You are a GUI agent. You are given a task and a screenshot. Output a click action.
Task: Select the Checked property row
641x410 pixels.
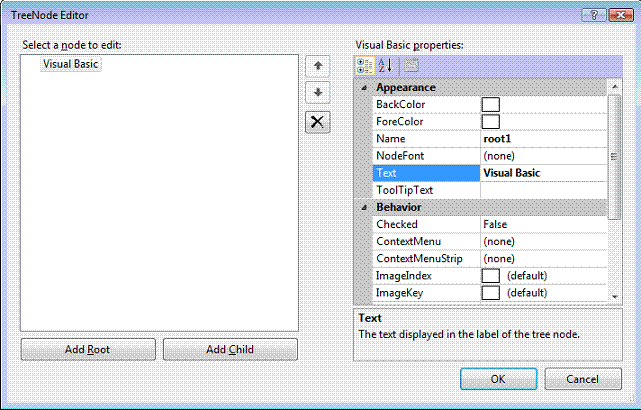click(490, 224)
